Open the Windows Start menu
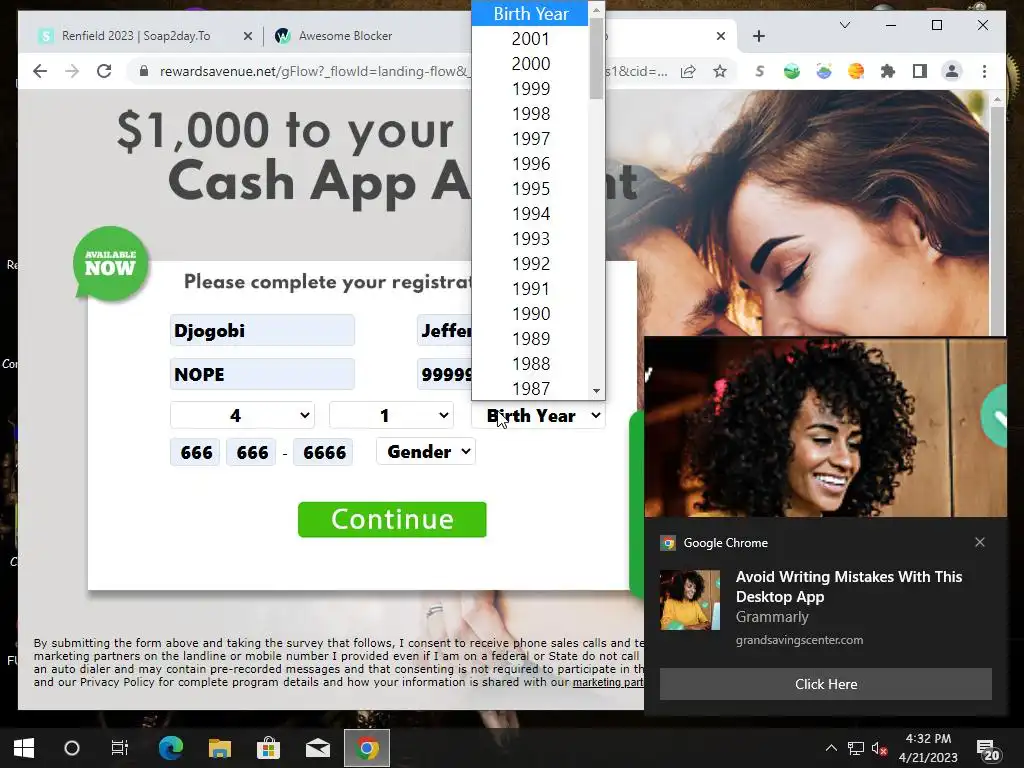 point(24,748)
